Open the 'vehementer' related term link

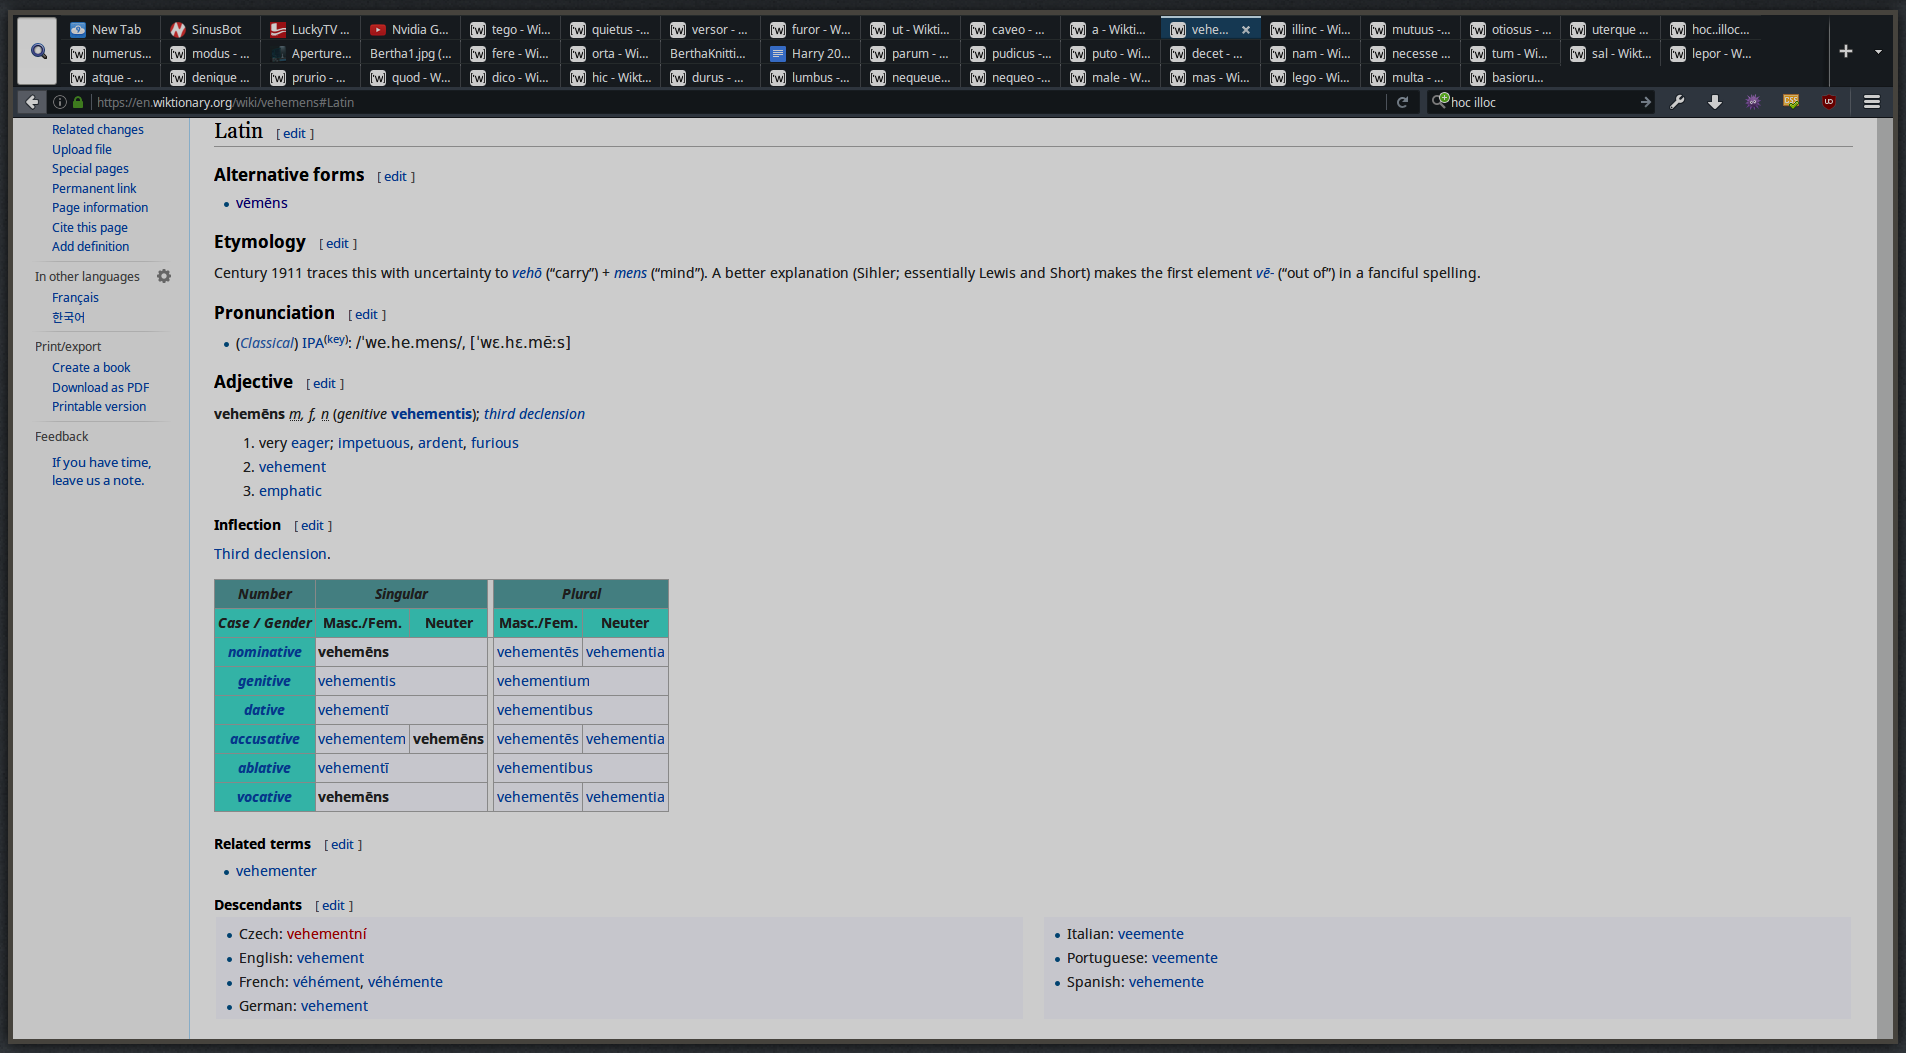pyautogui.click(x=276, y=871)
